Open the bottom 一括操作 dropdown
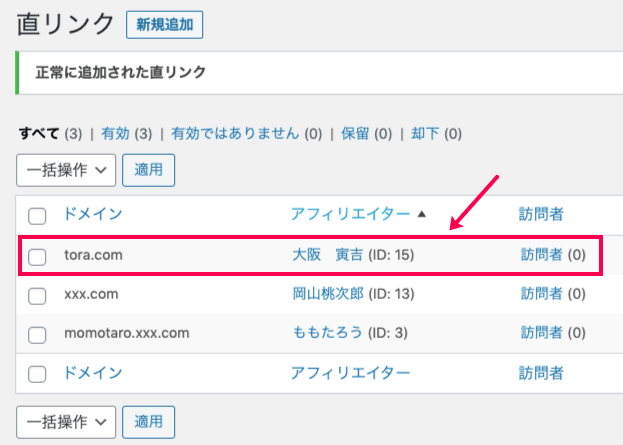This screenshot has height=445, width=623. pyautogui.click(x=66, y=422)
